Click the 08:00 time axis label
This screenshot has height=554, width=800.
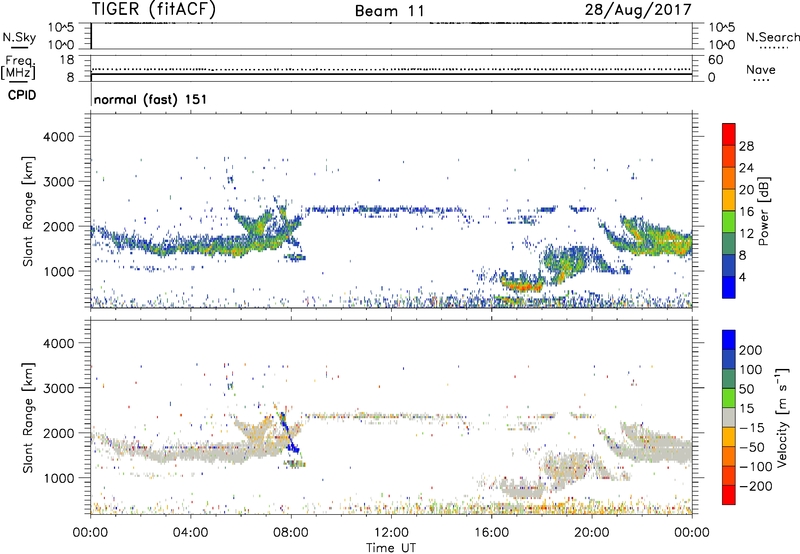click(291, 533)
